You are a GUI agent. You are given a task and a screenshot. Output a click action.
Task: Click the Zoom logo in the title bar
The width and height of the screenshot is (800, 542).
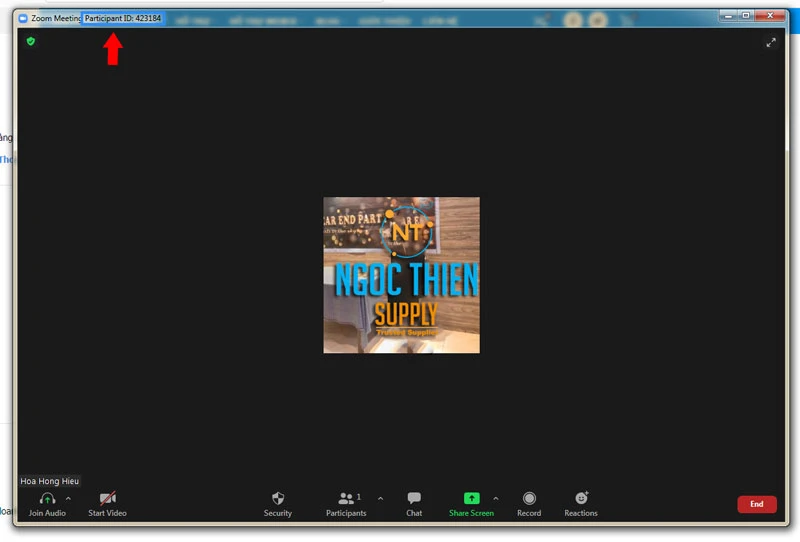coord(23,18)
